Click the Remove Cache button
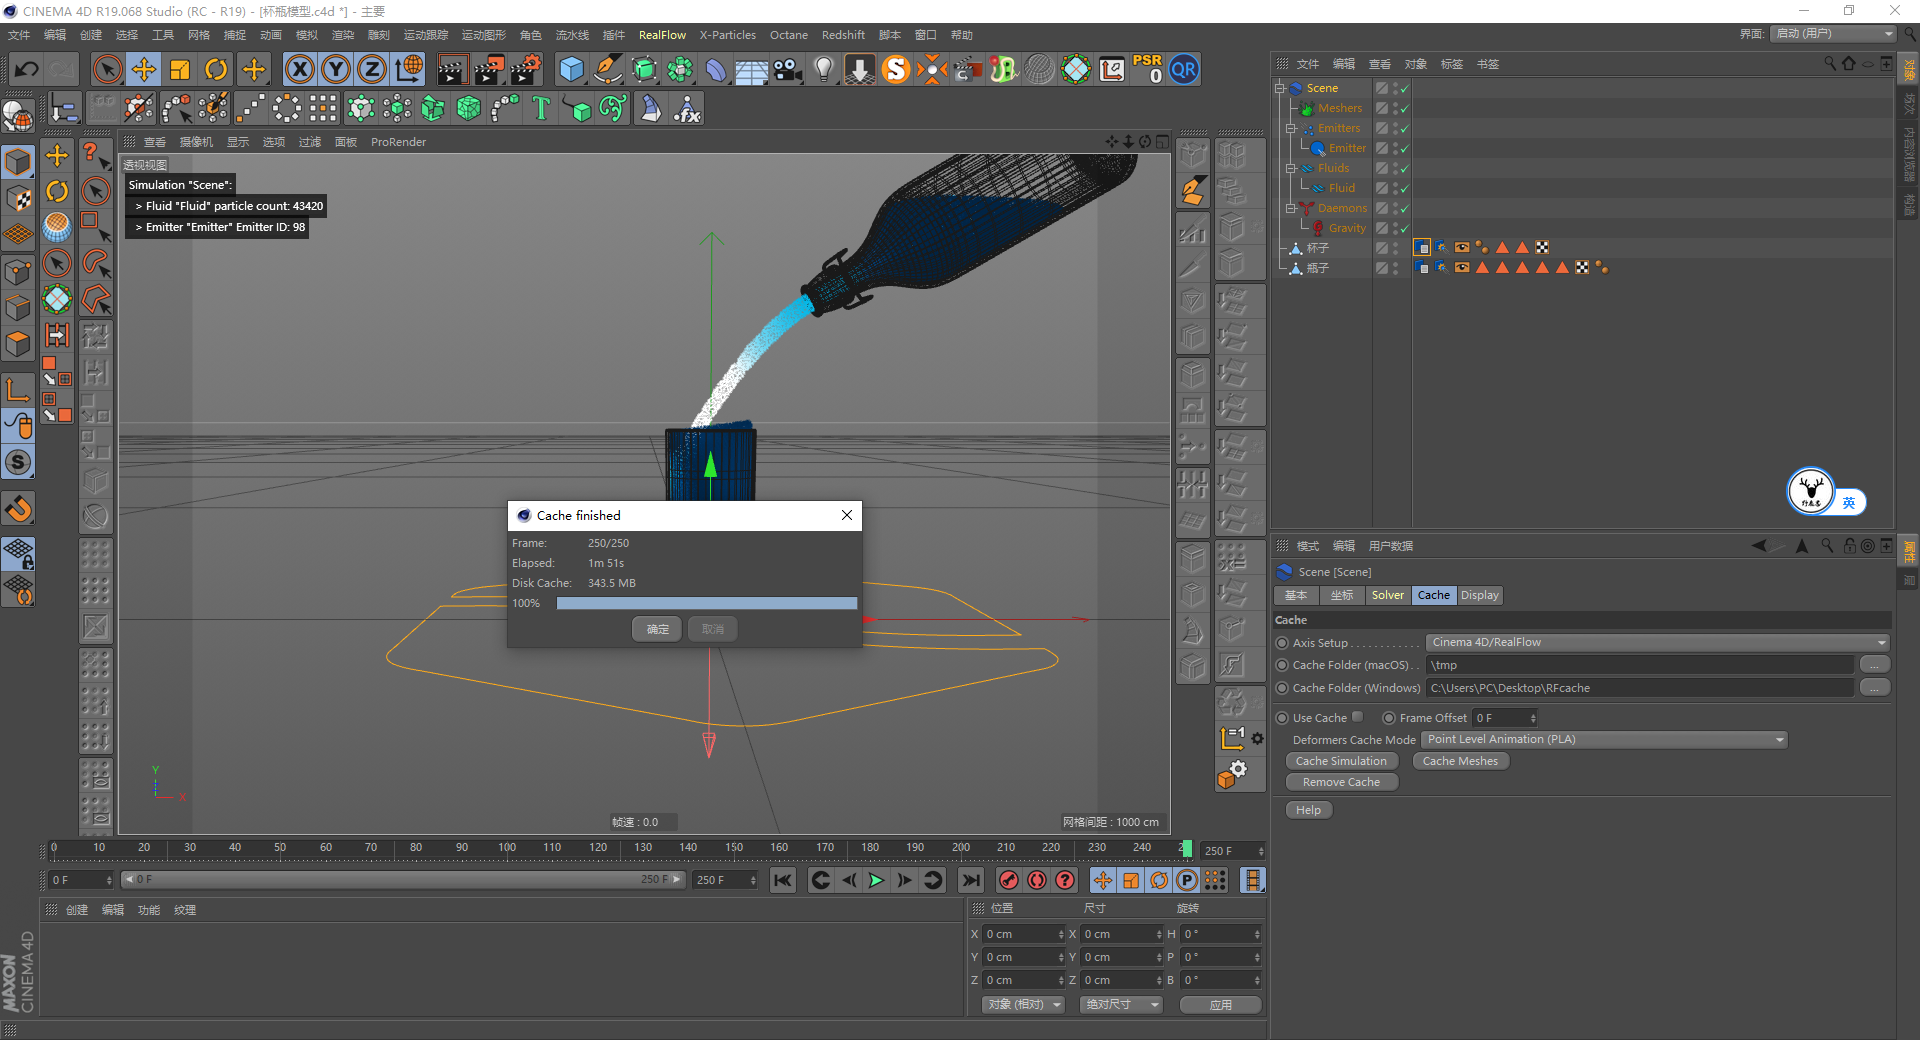The image size is (1920, 1040). click(x=1341, y=782)
